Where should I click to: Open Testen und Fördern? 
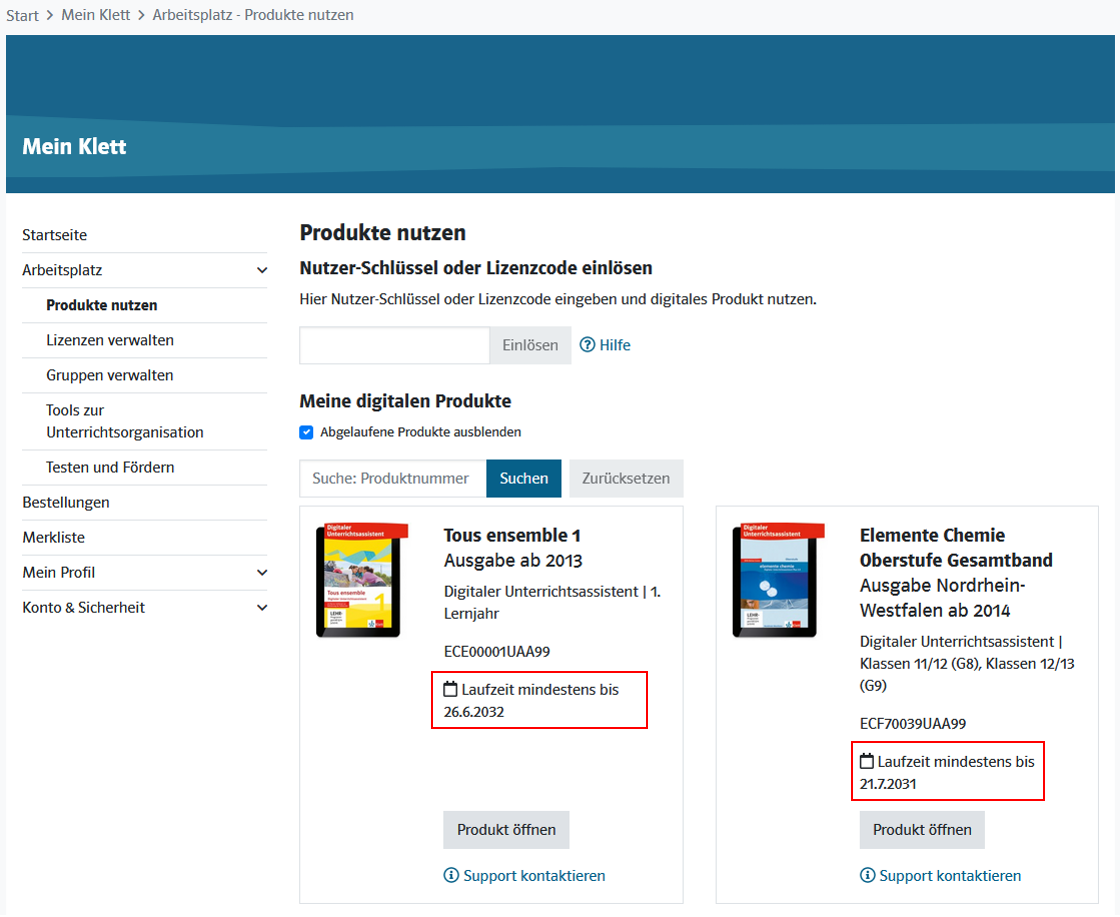[110, 467]
